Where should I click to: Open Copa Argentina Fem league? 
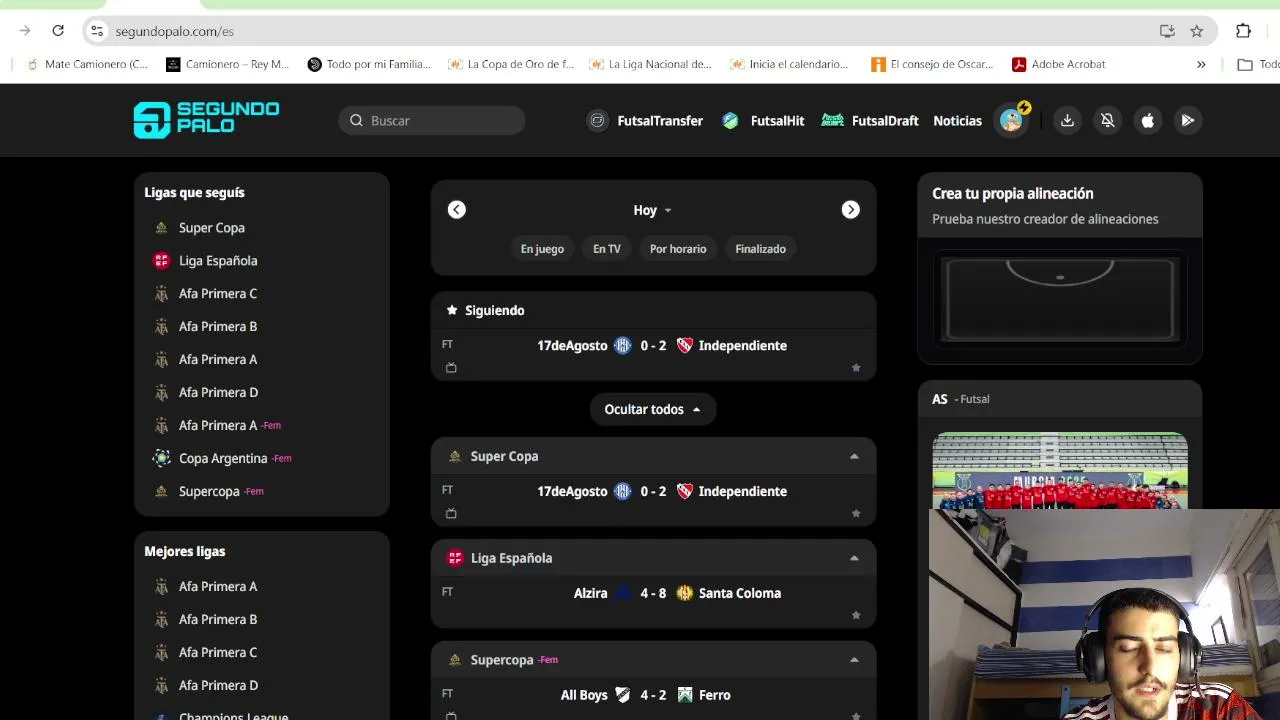235,459
